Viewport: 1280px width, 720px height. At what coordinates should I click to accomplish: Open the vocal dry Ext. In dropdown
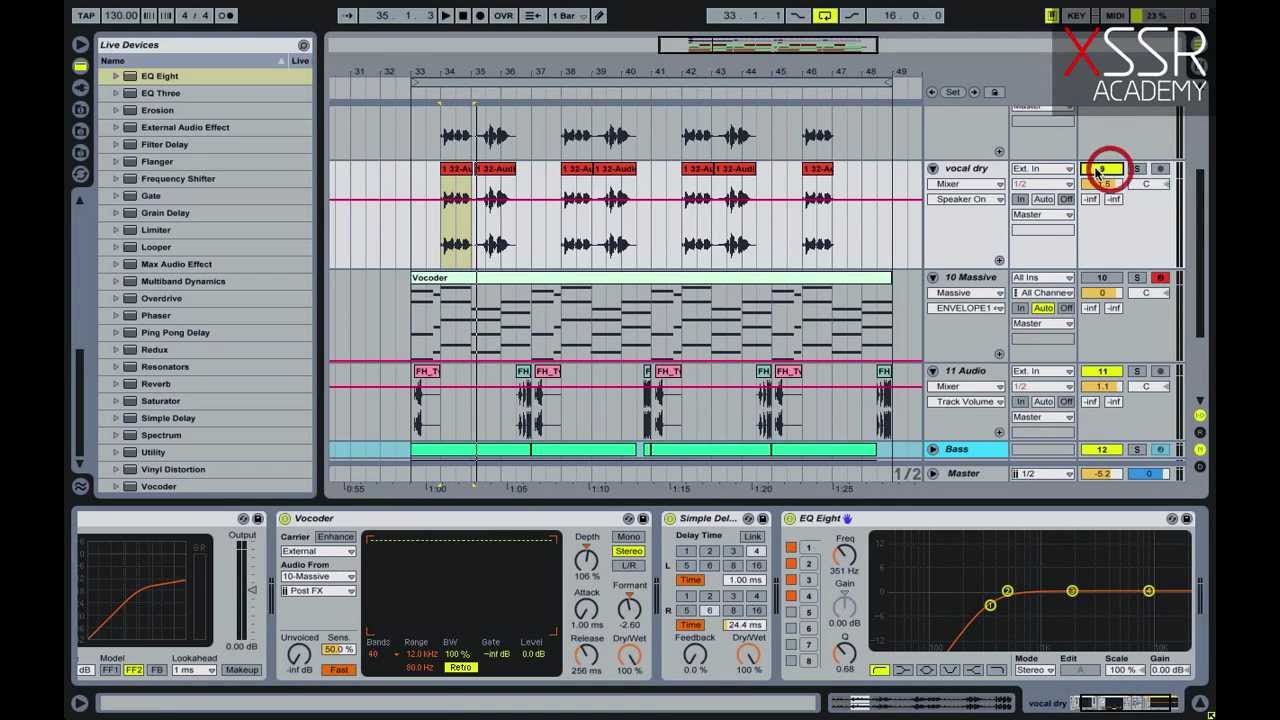1043,169
